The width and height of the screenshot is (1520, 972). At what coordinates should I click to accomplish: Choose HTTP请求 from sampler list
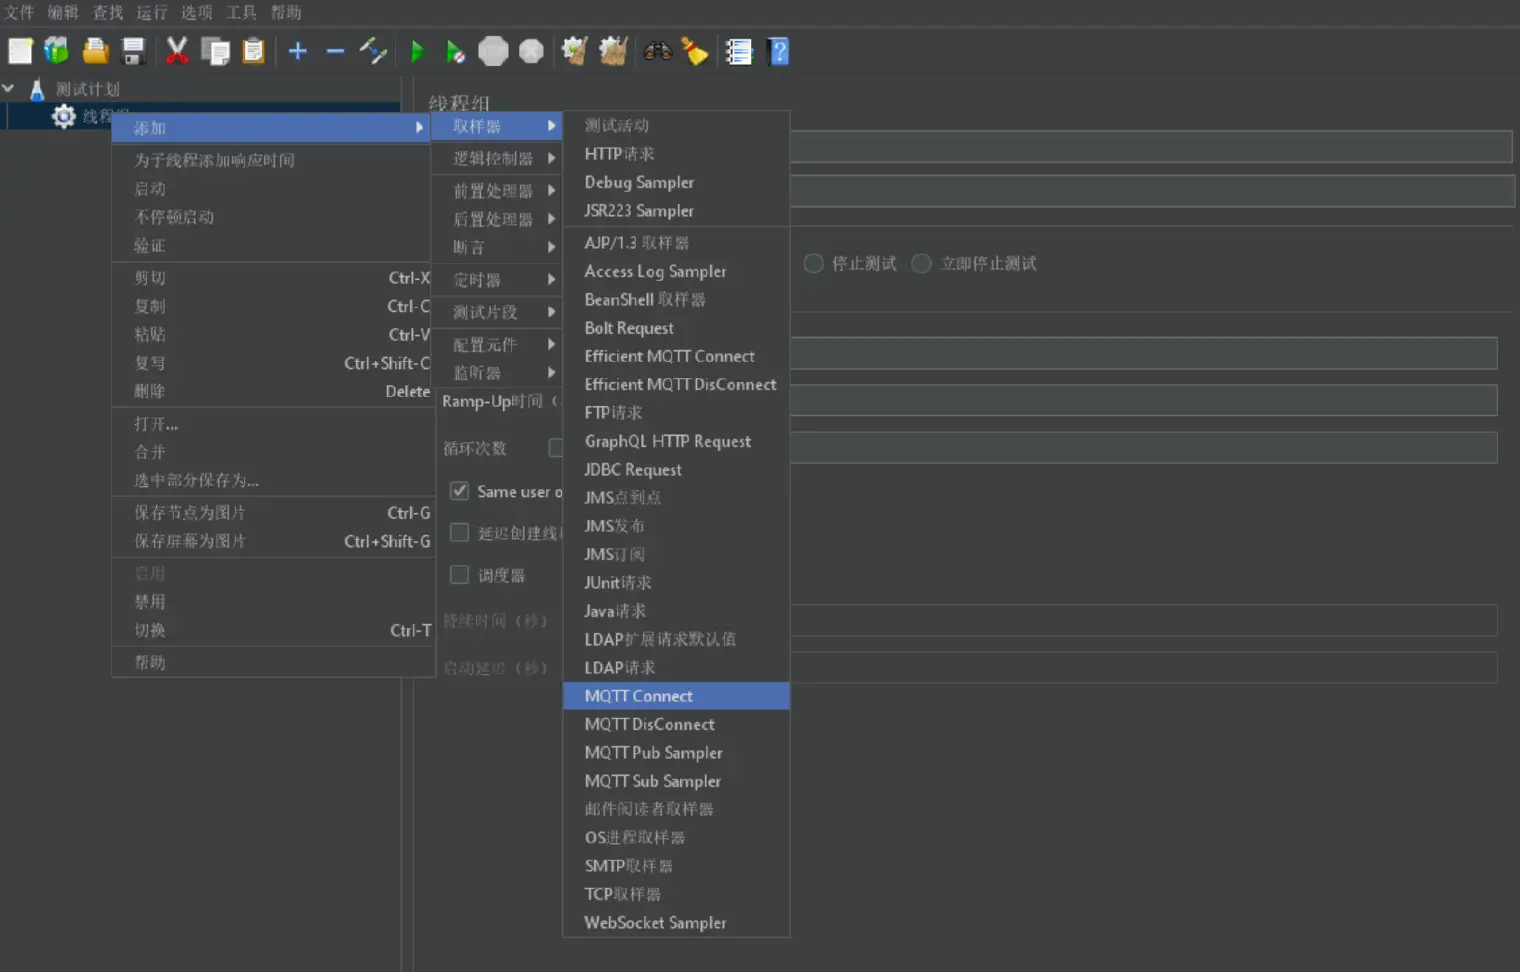coord(677,154)
